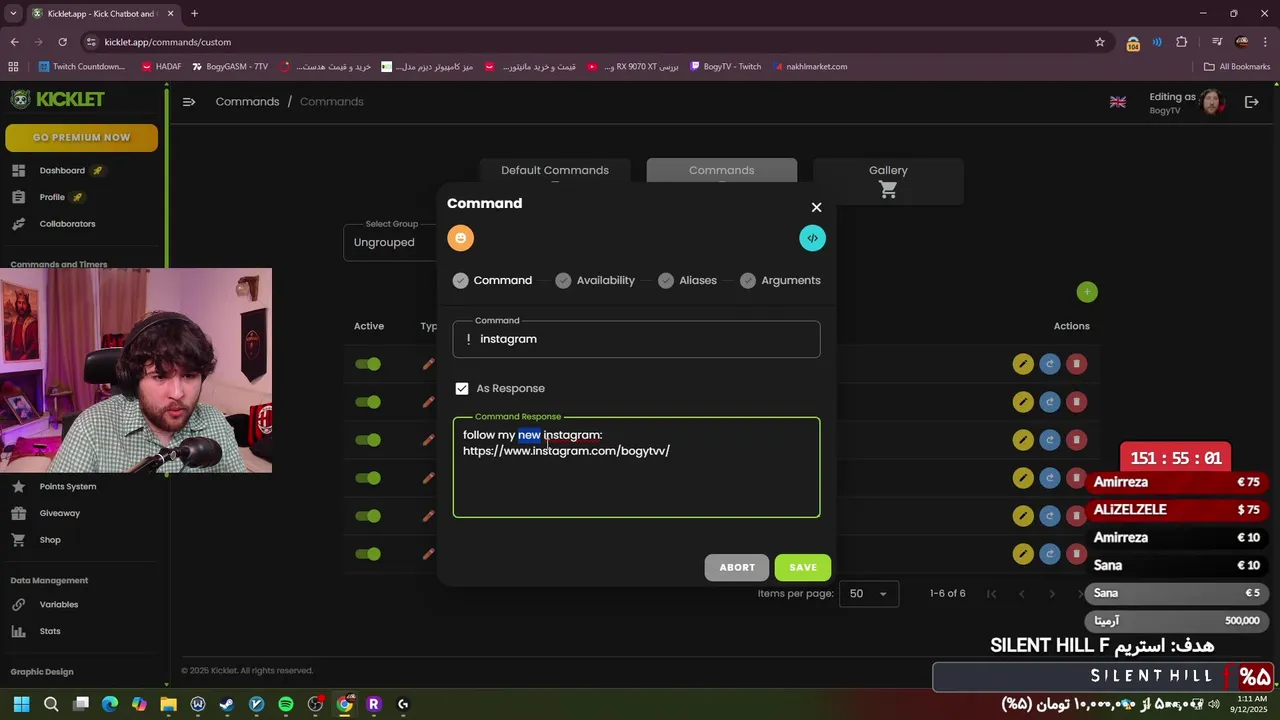Open Editing as BogyTV profile menu

click(1186, 102)
